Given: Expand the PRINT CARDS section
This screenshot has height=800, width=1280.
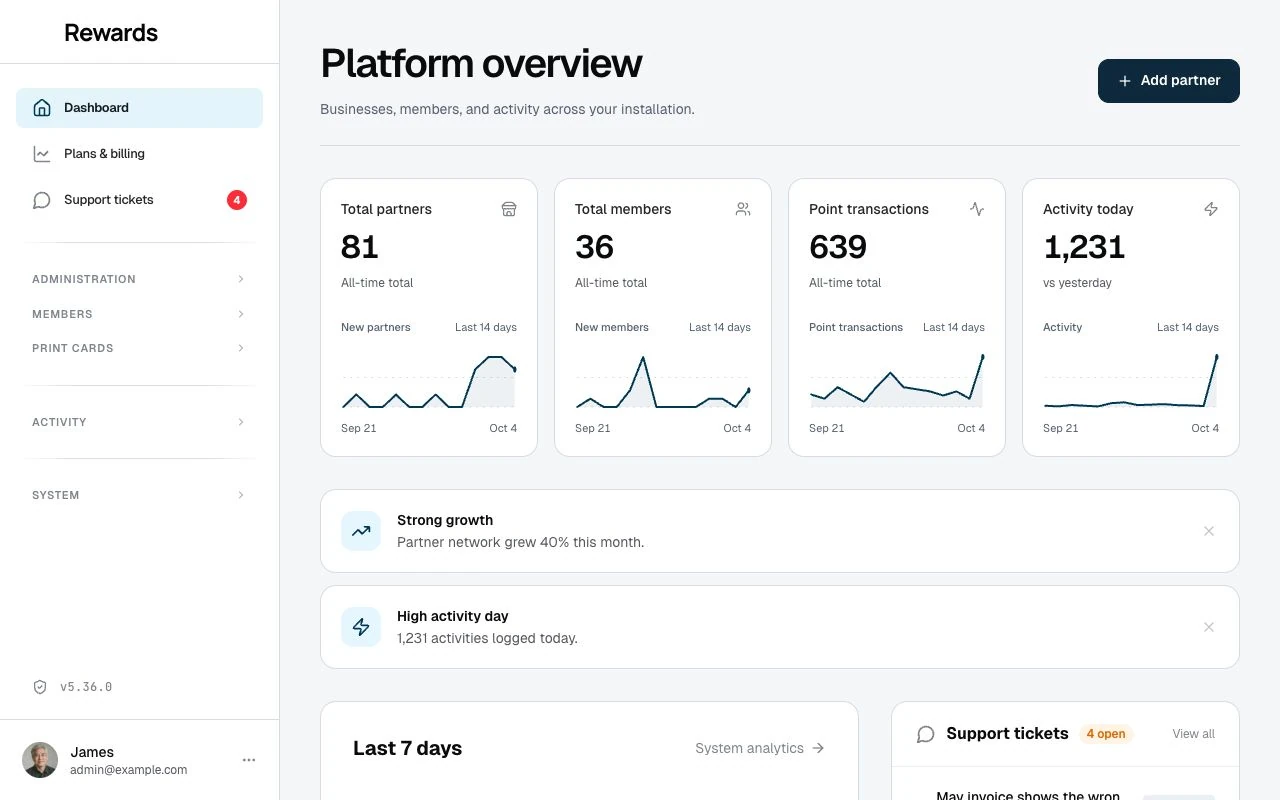Looking at the screenshot, I should point(139,348).
